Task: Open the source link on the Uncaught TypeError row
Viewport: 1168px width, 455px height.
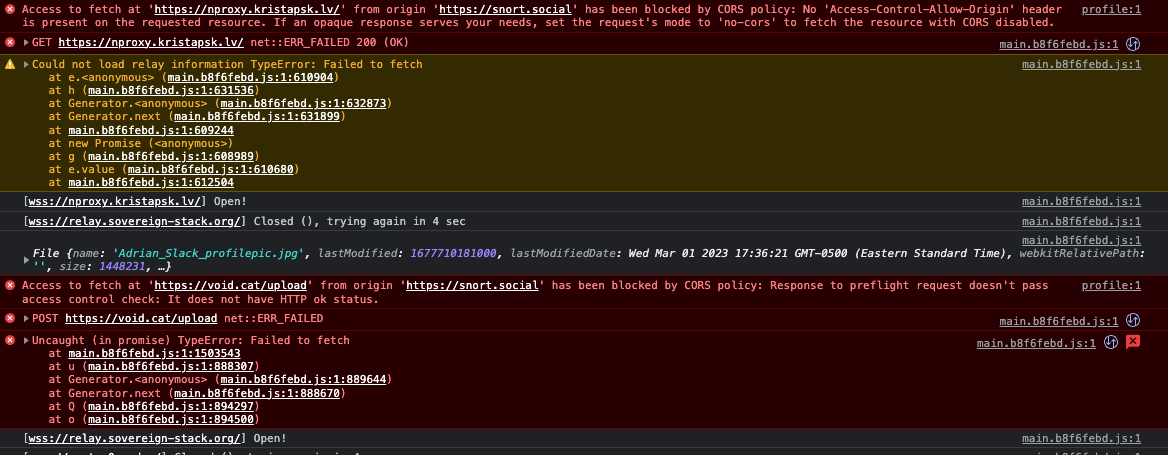Action: coord(1036,343)
